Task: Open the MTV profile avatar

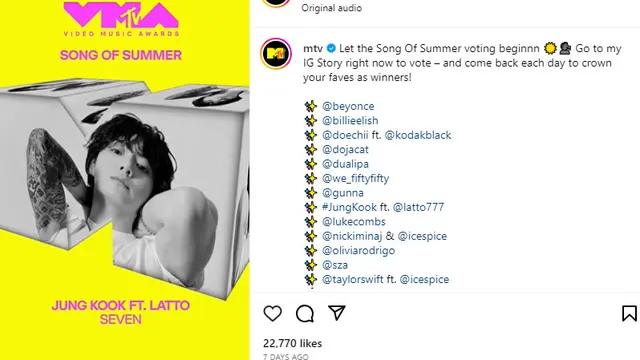Action: point(276,53)
